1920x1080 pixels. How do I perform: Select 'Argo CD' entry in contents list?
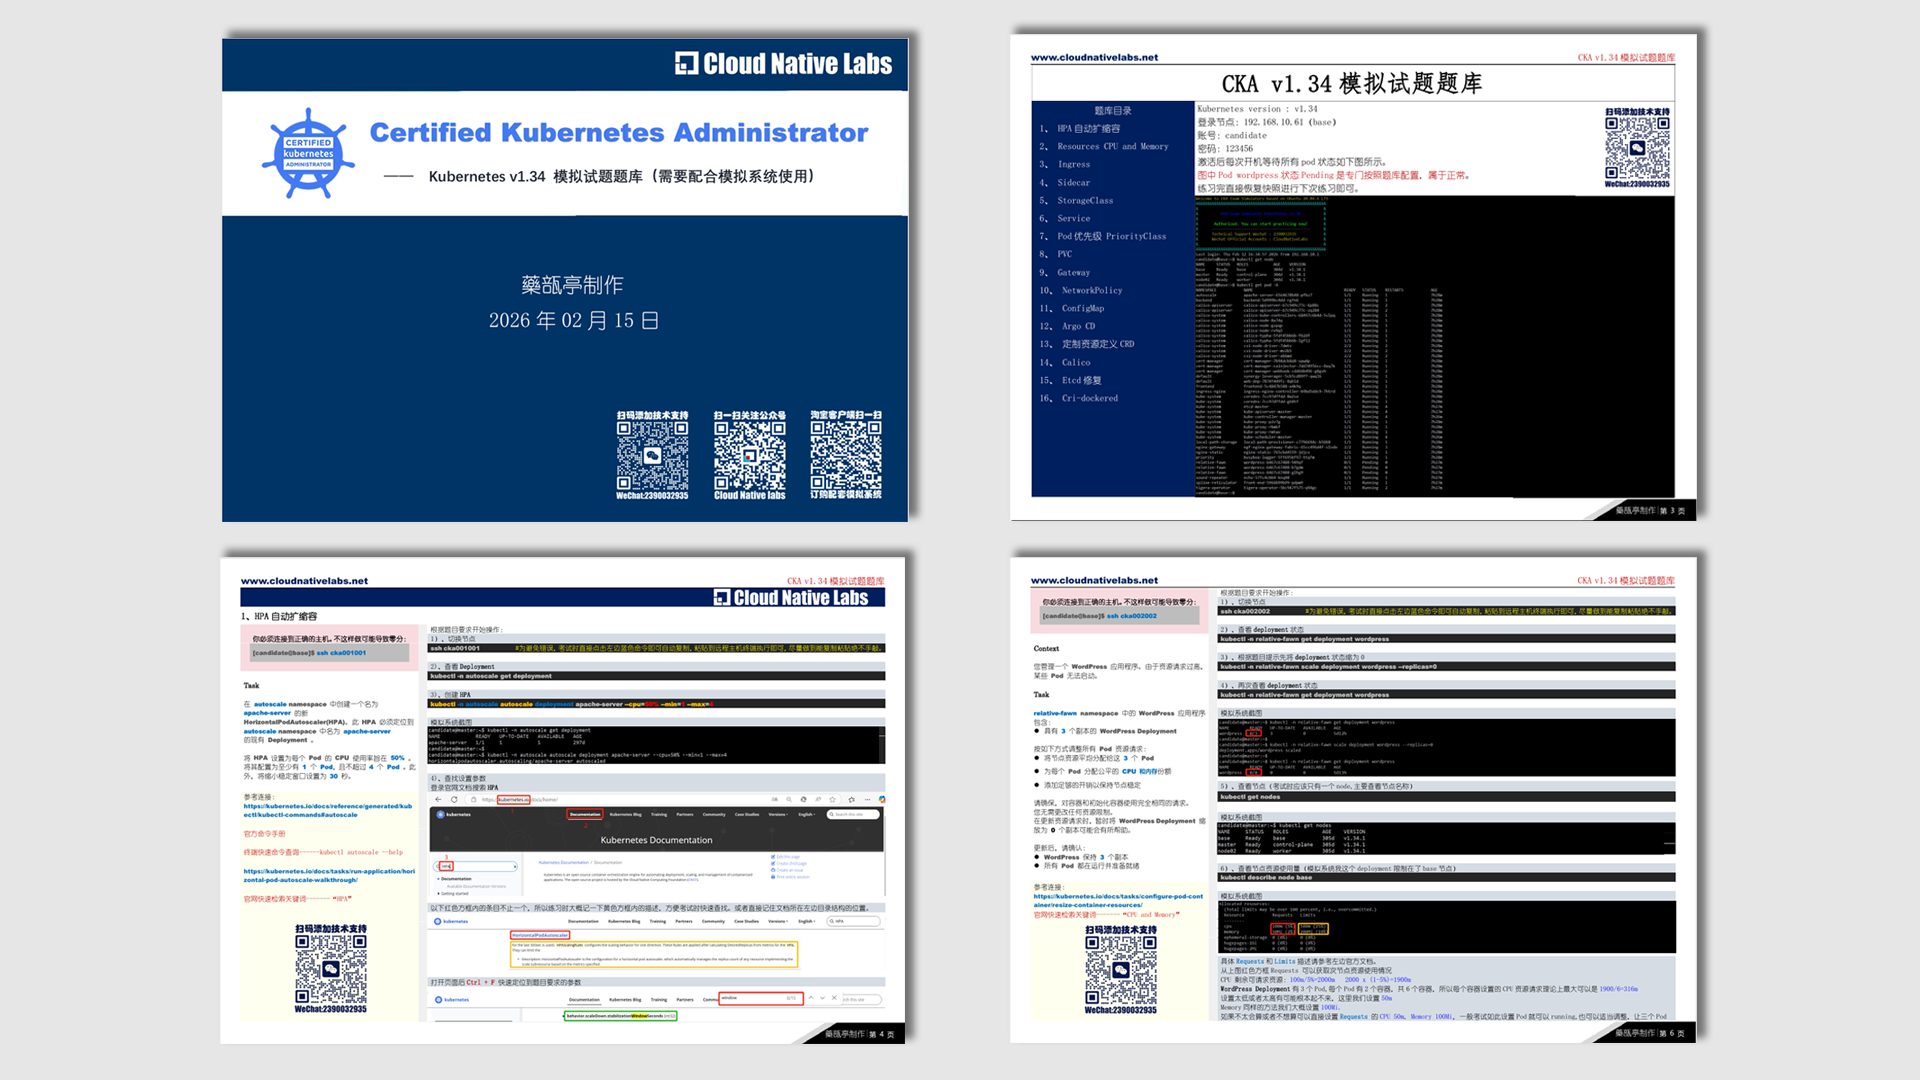pos(1078,326)
